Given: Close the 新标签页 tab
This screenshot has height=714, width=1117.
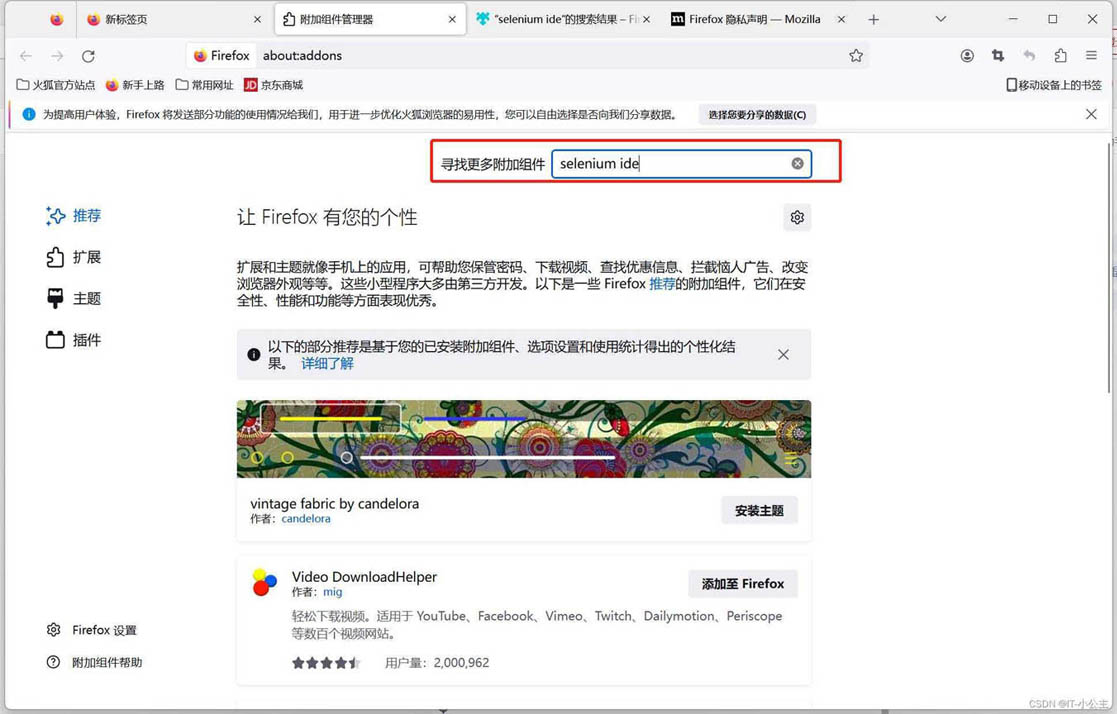Looking at the screenshot, I should 257,19.
